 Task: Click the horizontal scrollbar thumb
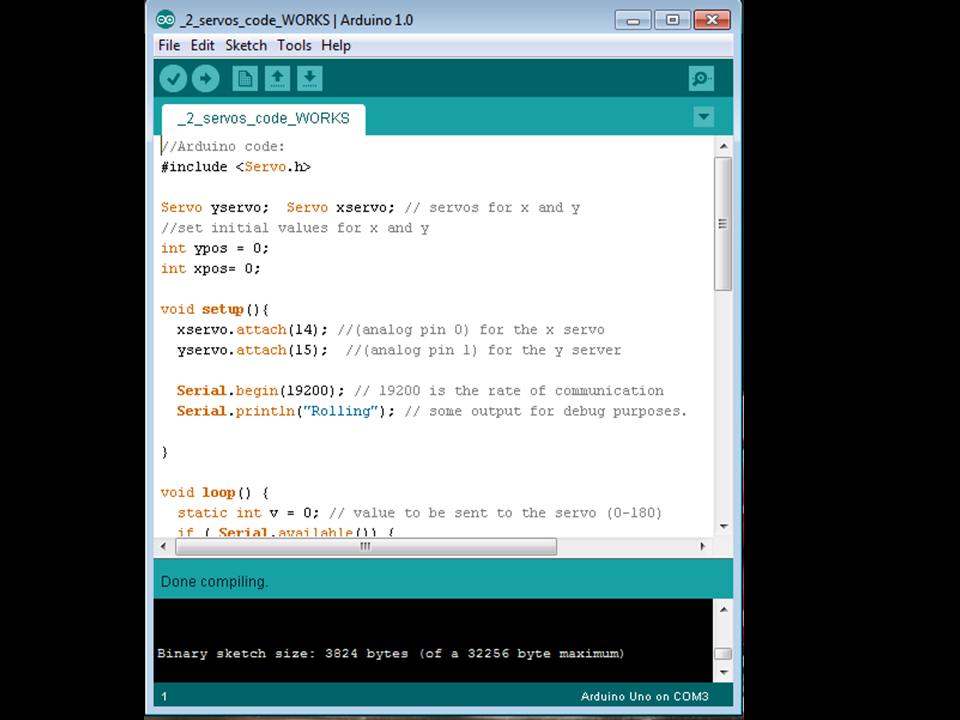(366, 546)
